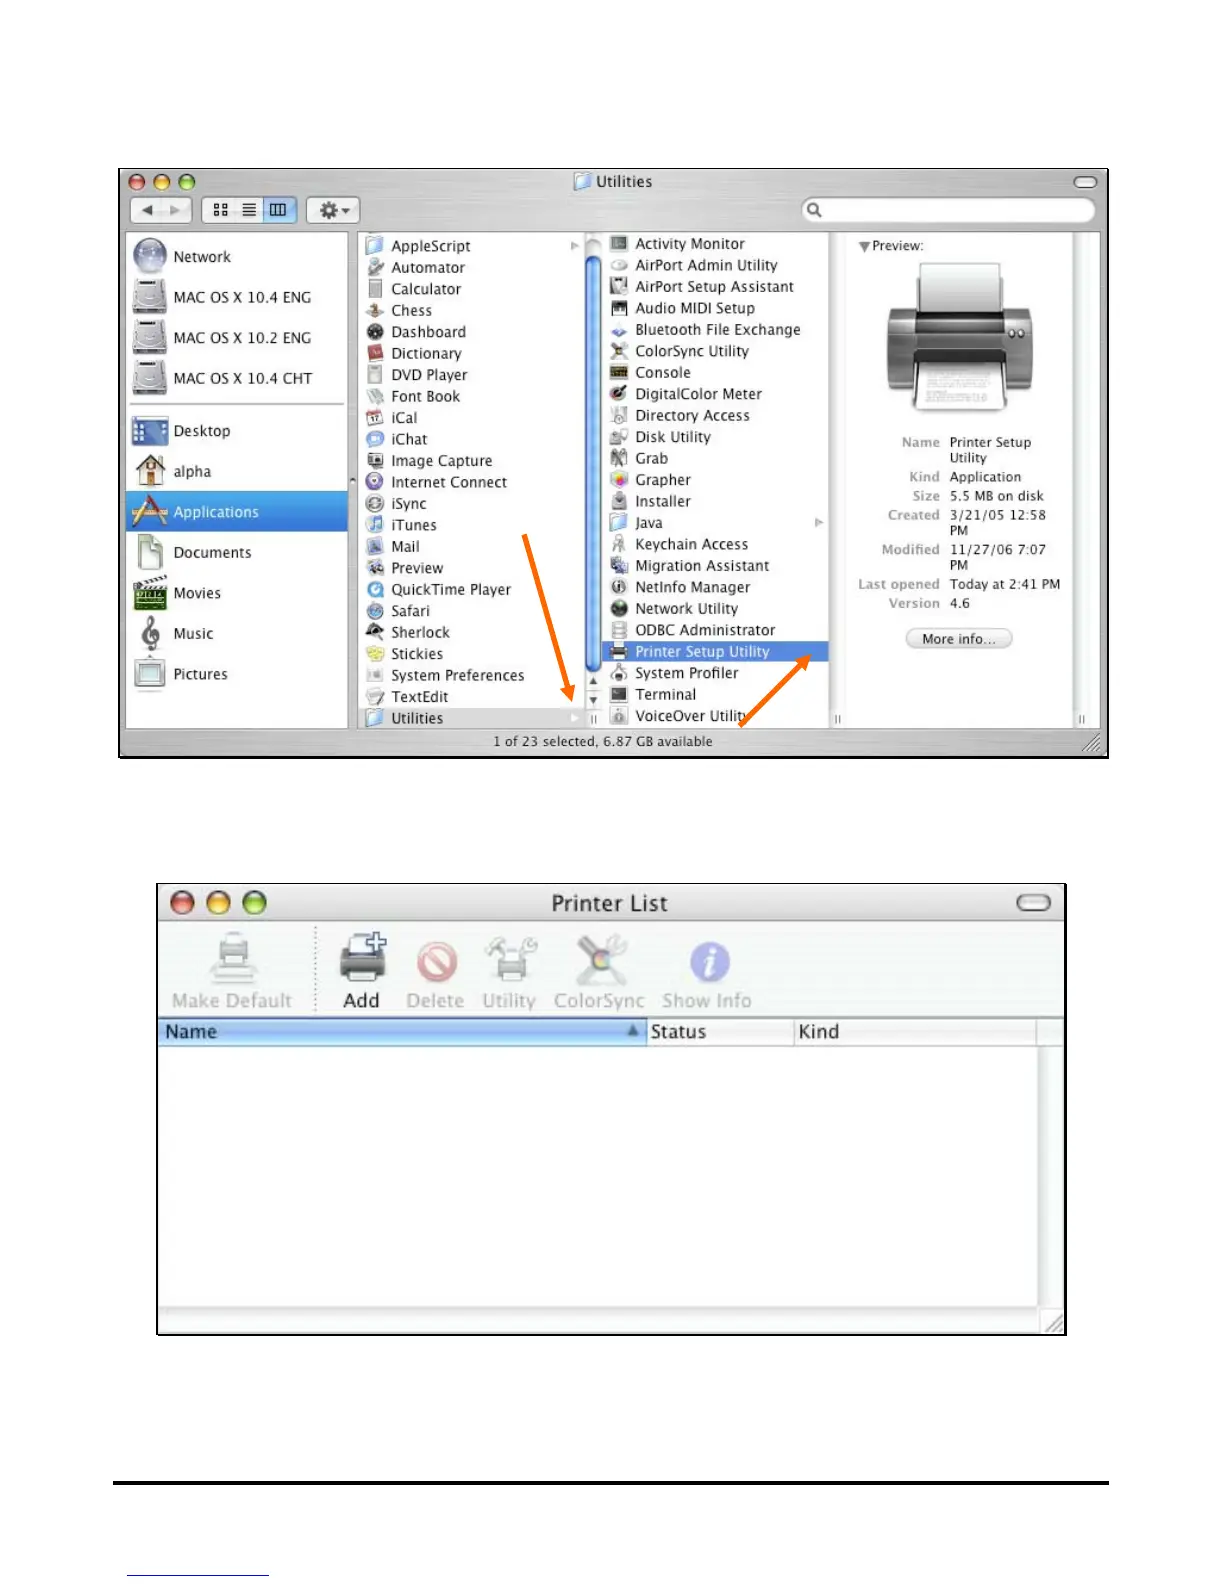
Task: Sort Printer List by Status column
Action: pos(720,1032)
